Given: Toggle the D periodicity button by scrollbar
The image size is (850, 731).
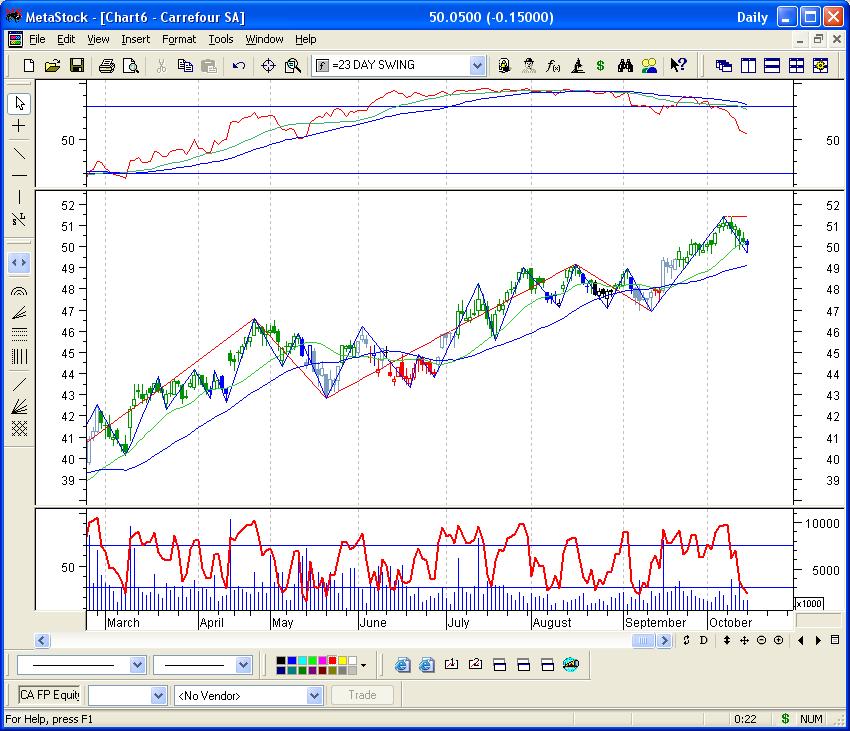Looking at the screenshot, I should pyautogui.click(x=704, y=641).
